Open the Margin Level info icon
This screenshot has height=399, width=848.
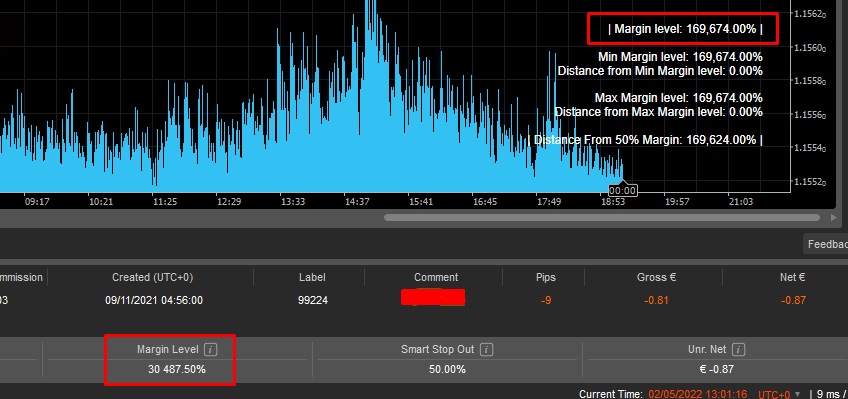click(211, 350)
